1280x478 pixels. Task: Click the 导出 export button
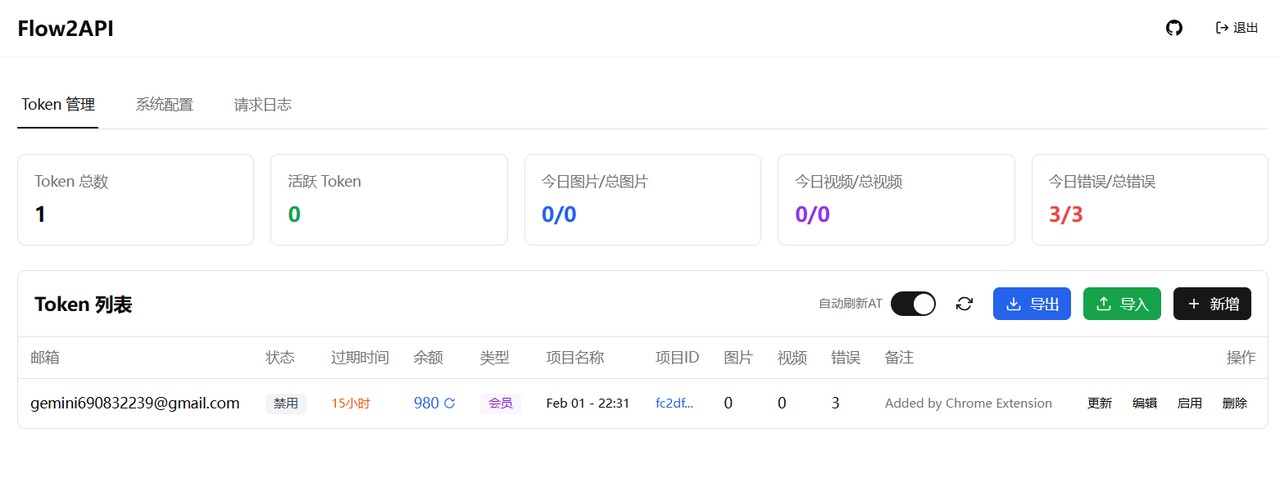pos(1032,304)
